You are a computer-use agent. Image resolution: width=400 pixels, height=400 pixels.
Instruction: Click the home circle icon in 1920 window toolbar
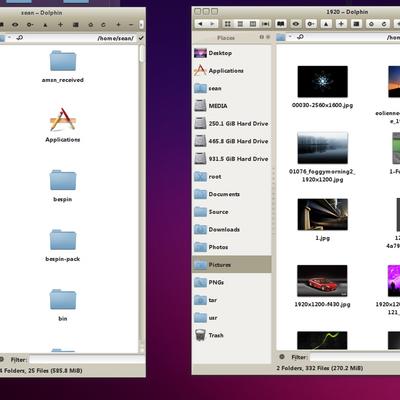(372, 24)
